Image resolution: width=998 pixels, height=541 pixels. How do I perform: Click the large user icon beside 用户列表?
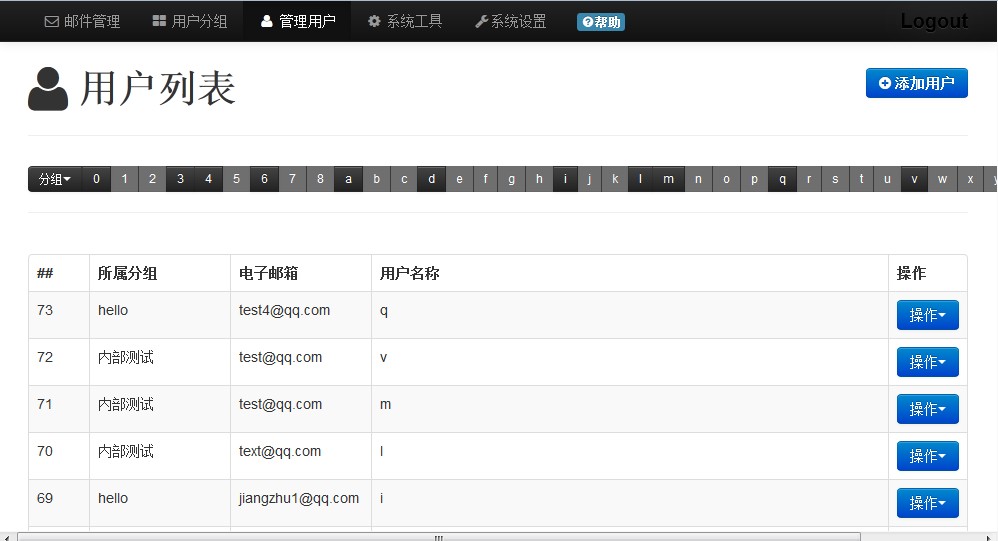pyautogui.click(x=48, y=89)
